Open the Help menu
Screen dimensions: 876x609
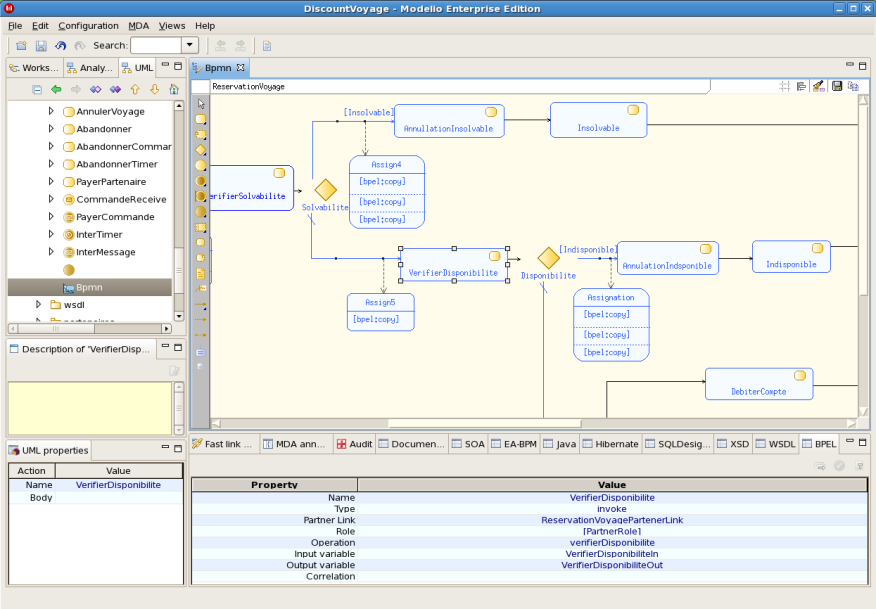point(205,26)
